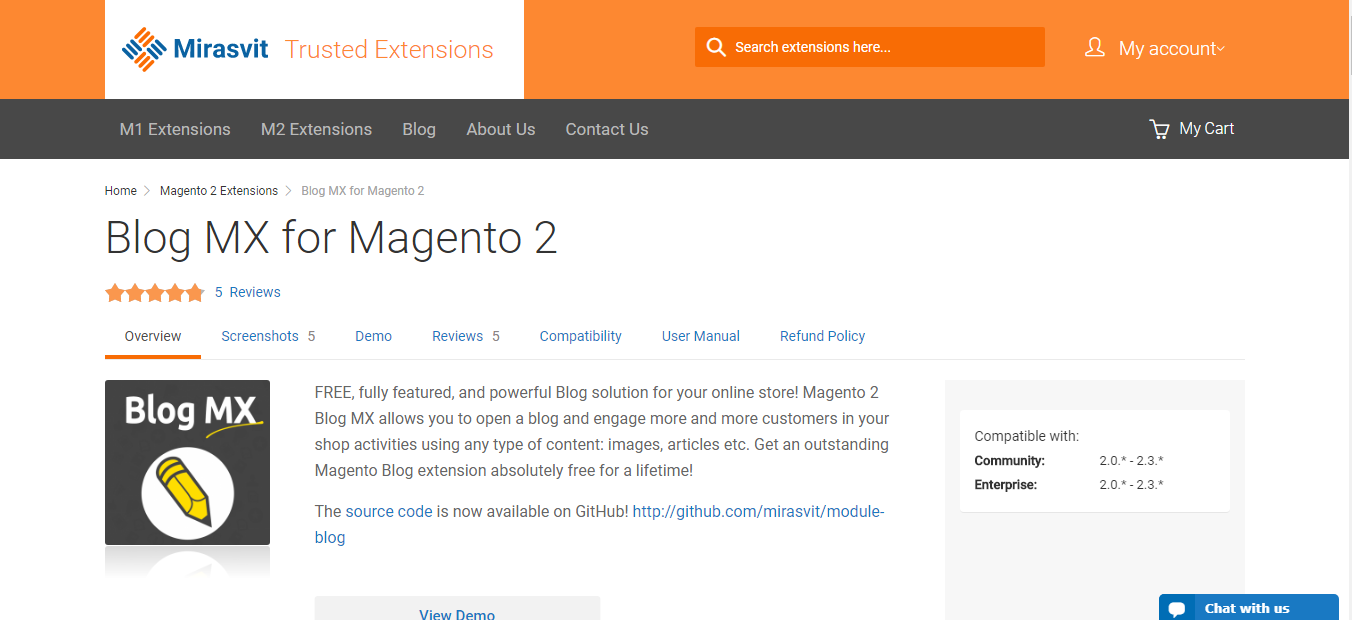
Task: Open the 5 Reviews link
Action: click(x=248, y=292)
